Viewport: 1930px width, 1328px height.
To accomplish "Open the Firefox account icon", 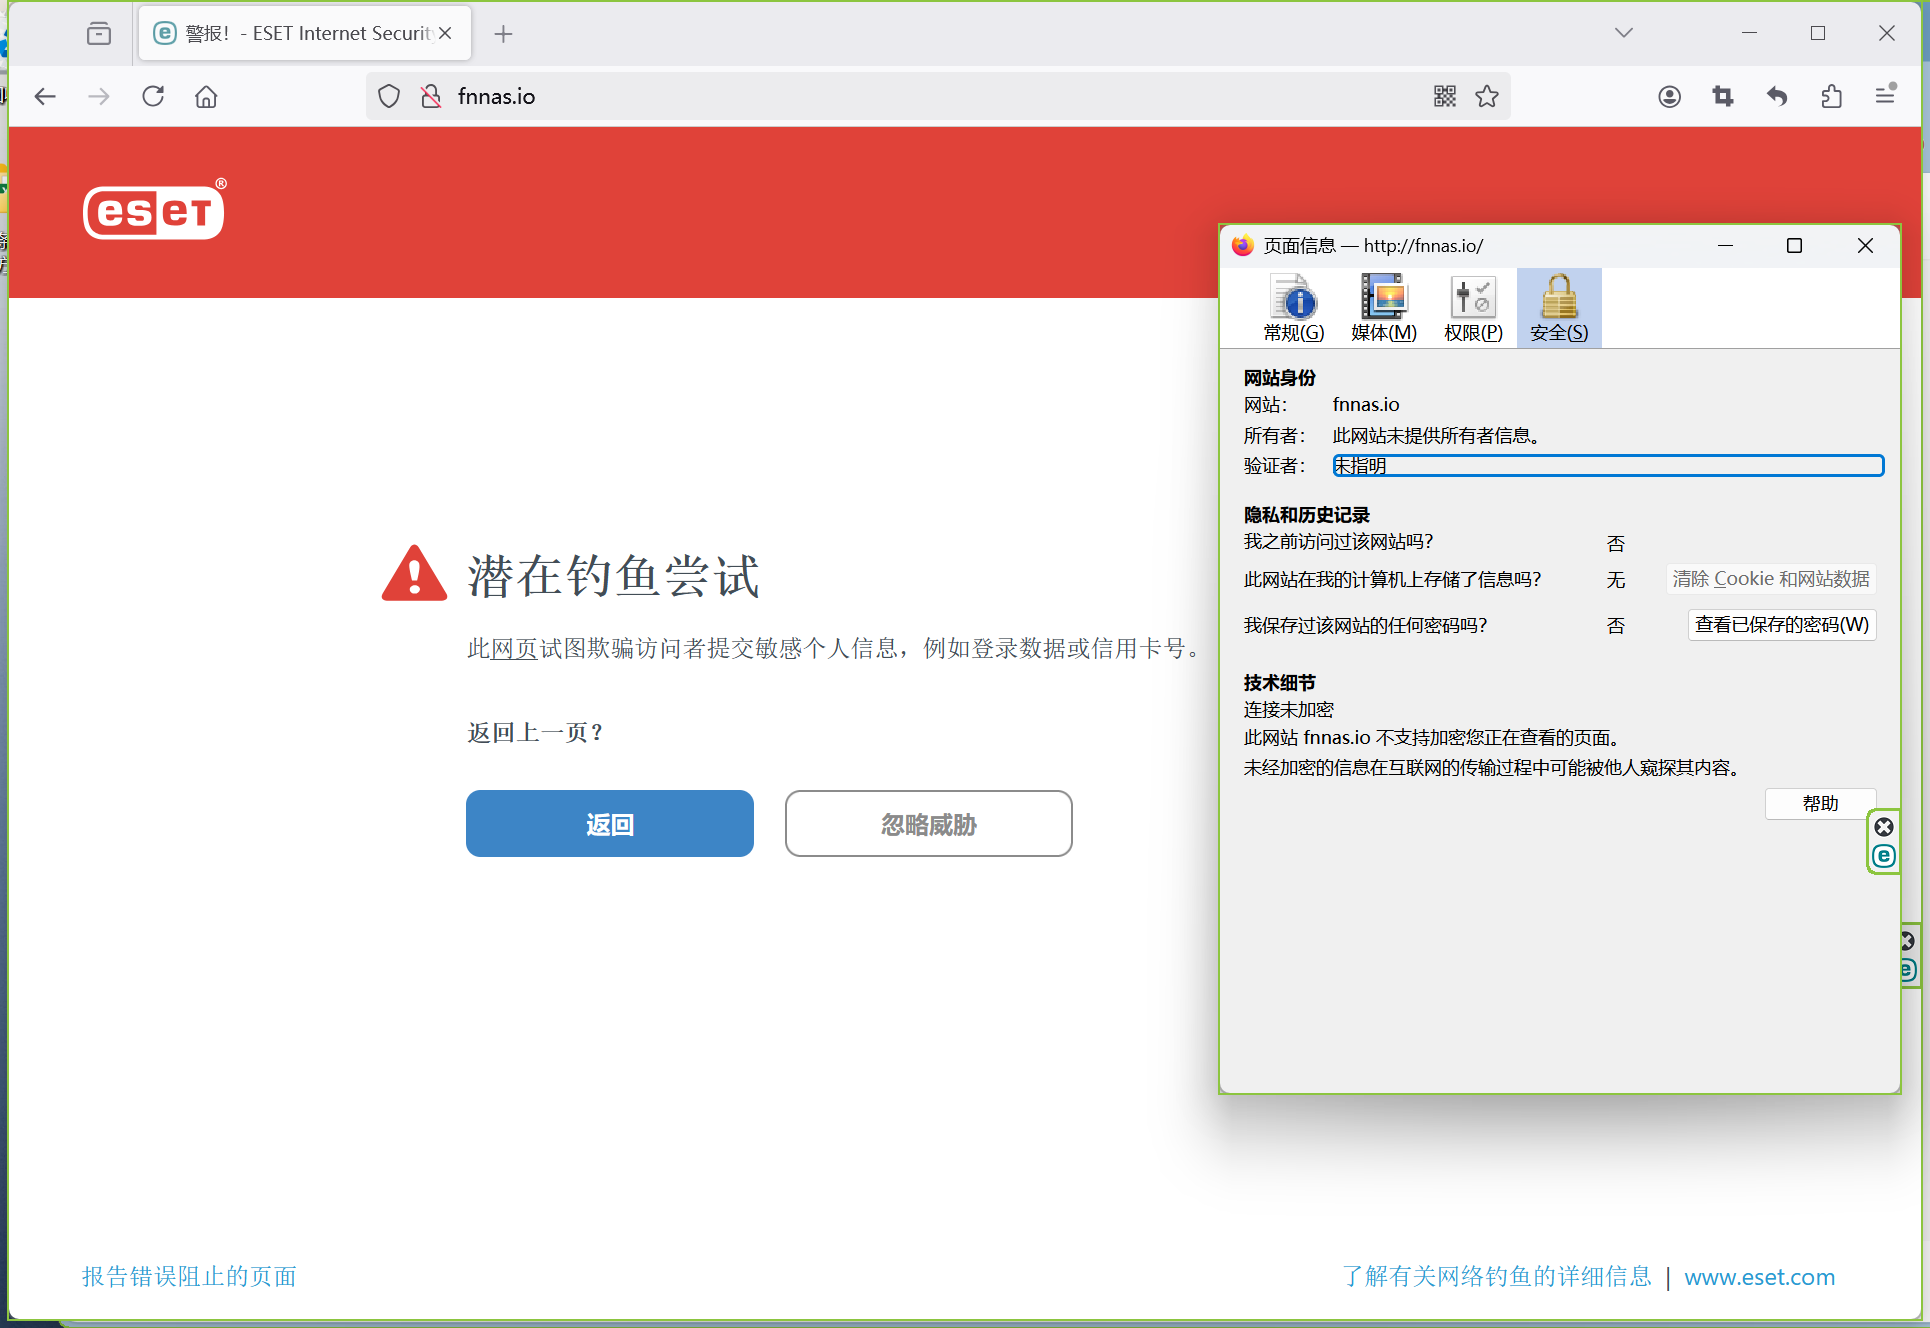I will tap(1669, 96).
